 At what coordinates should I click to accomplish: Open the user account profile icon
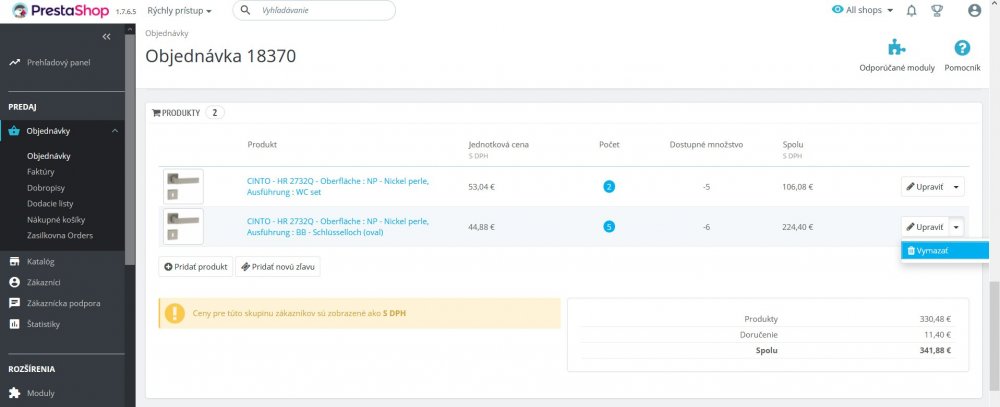[x=975, y=10]
